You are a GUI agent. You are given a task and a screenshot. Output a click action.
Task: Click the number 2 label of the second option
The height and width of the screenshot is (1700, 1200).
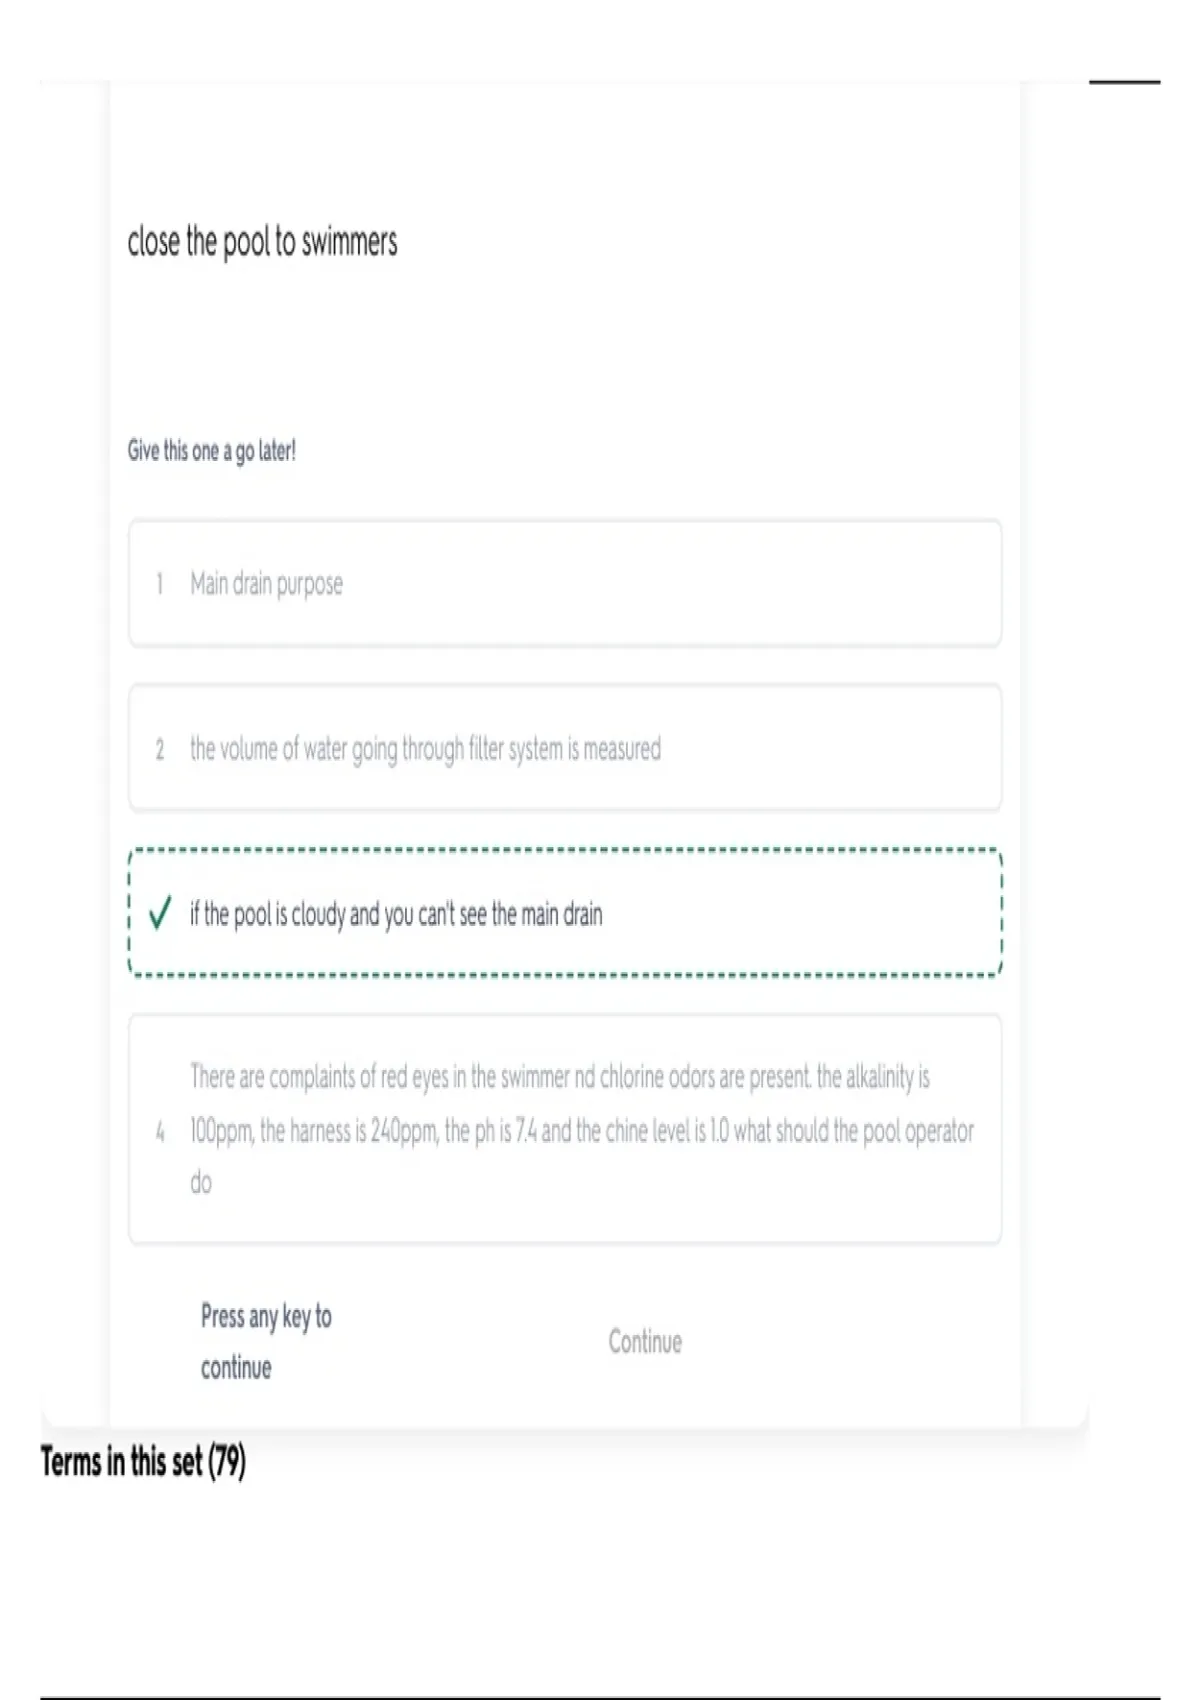[x=159, y=749]
